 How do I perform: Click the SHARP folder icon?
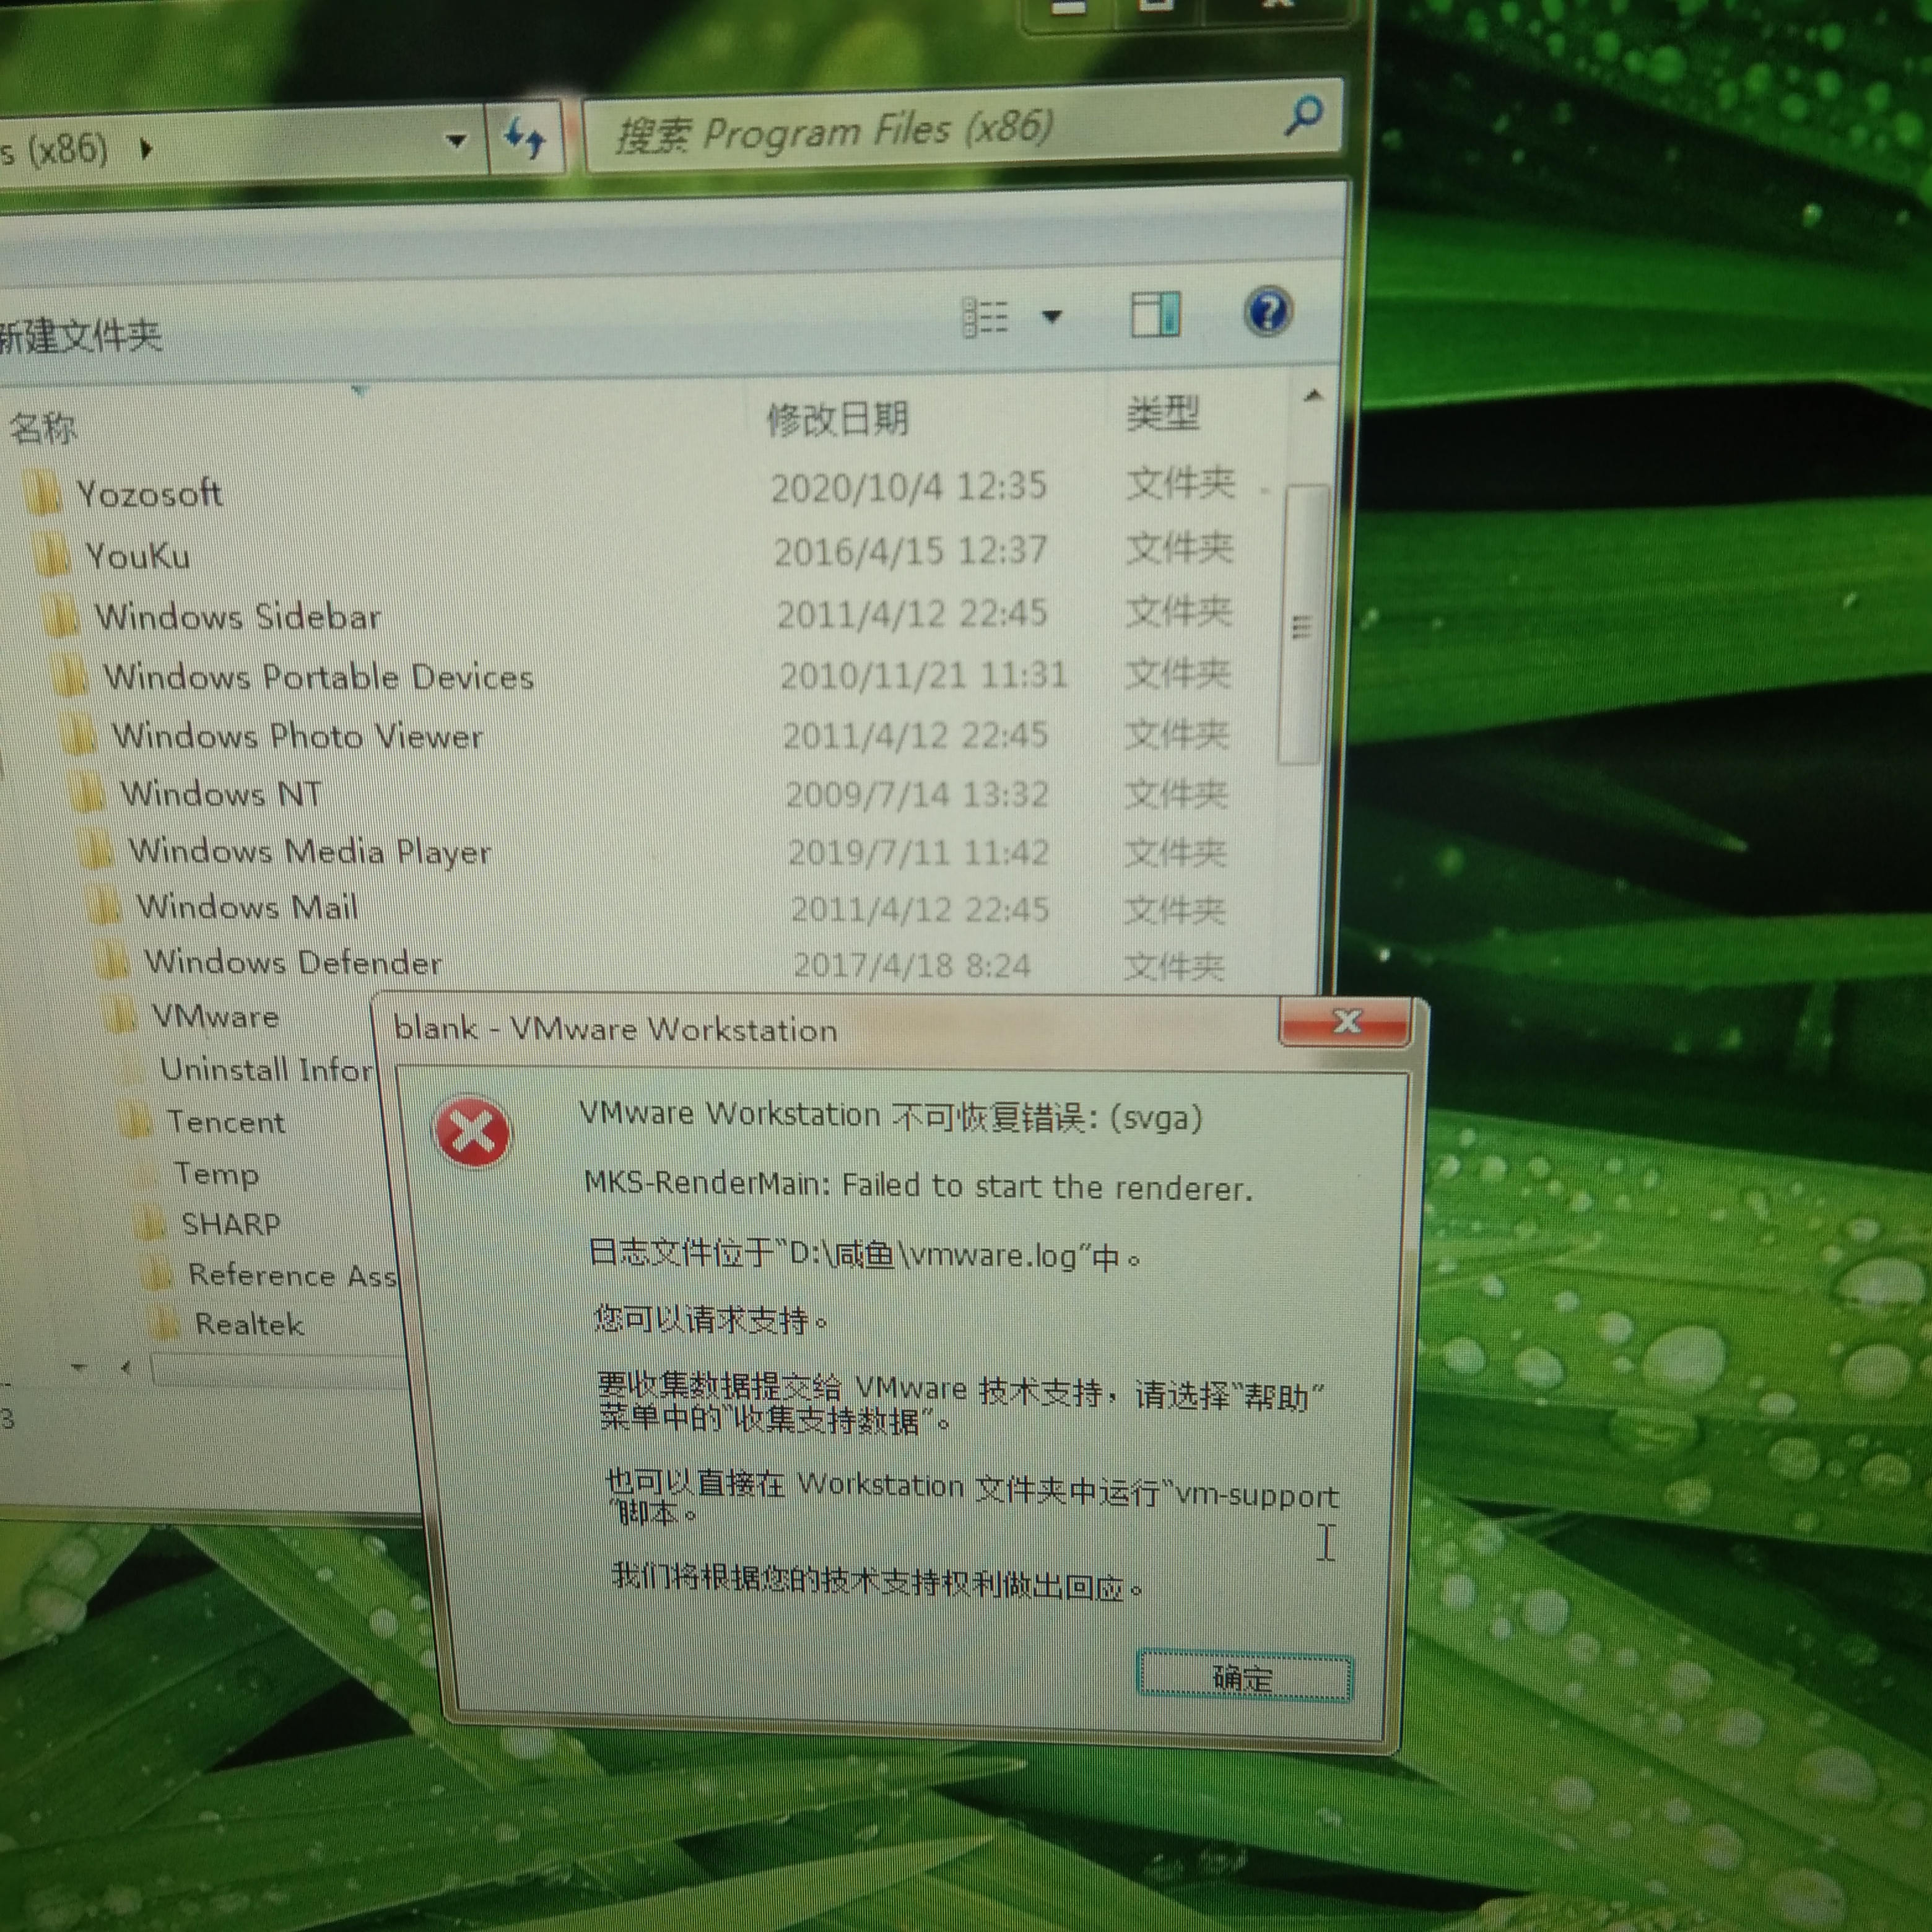(150, 1224)
